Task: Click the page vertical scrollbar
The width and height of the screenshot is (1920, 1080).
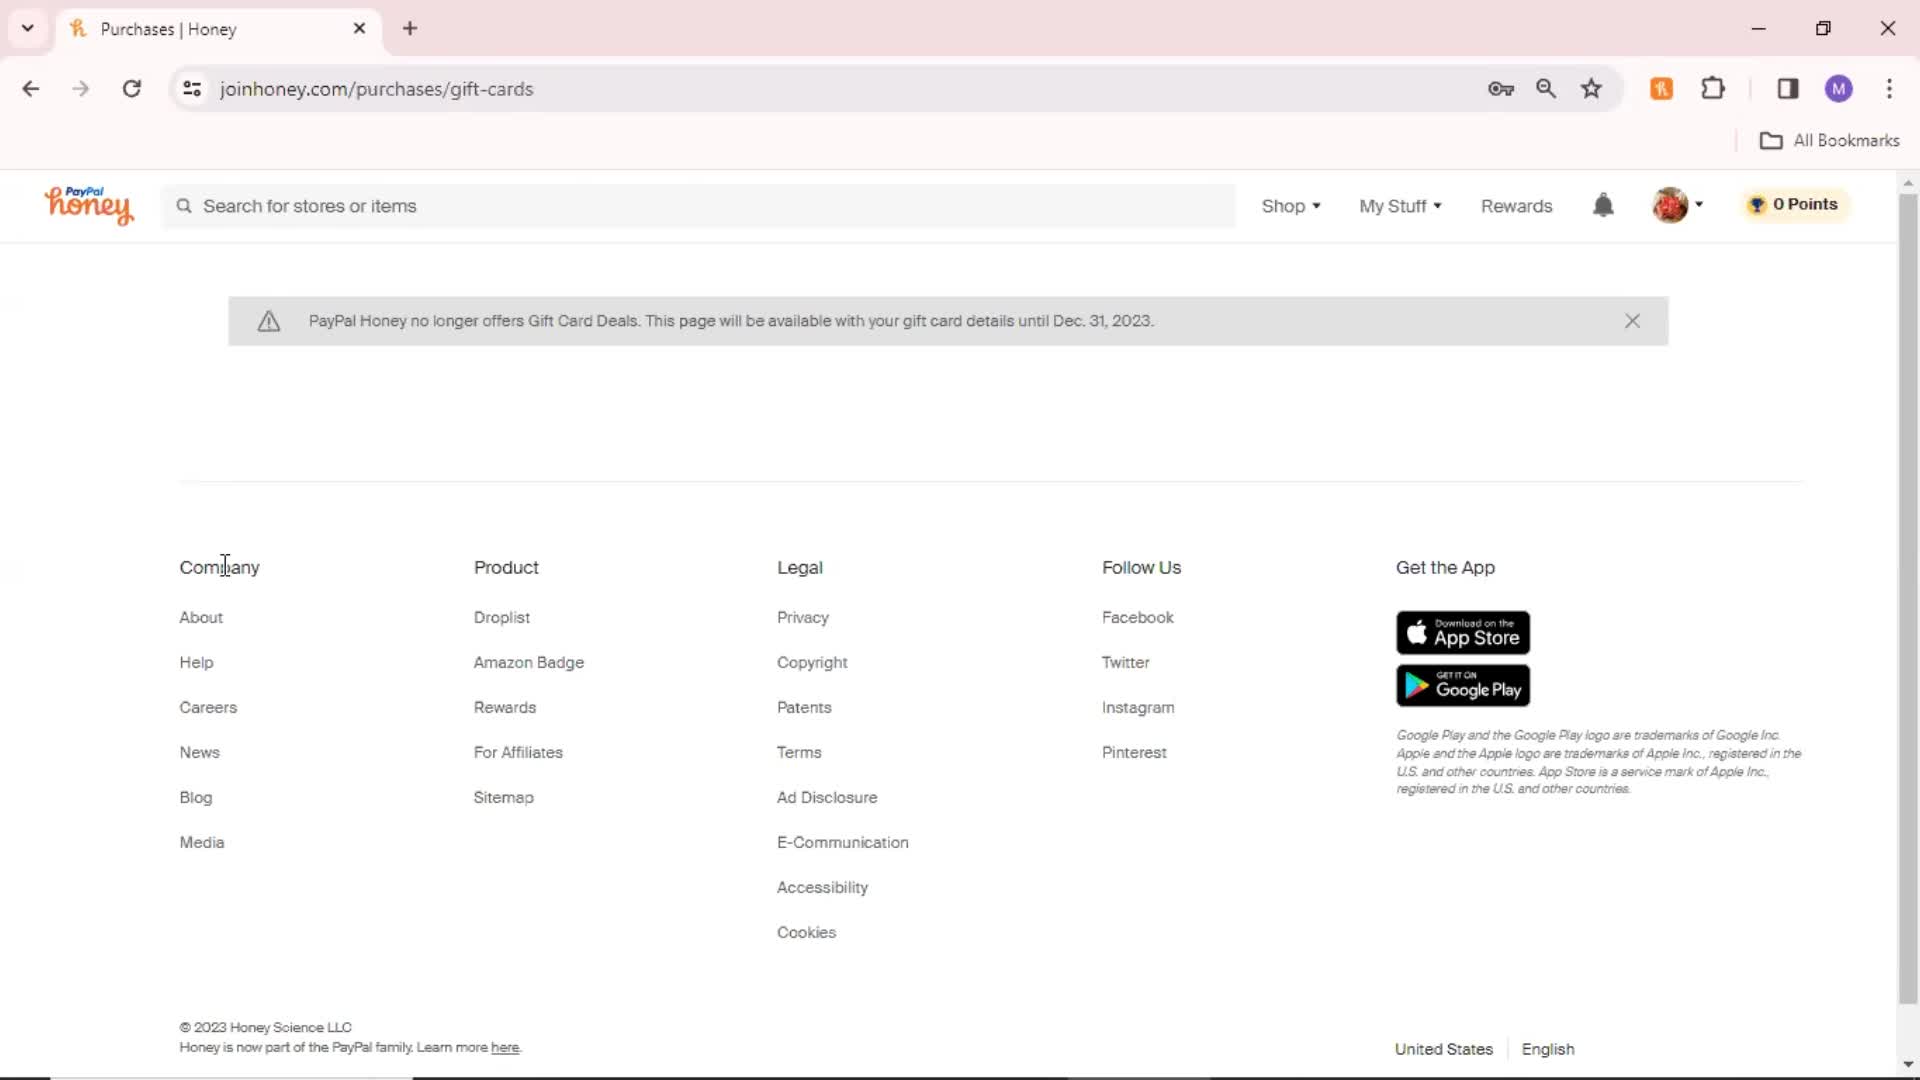Action: [x=1908, y=600]
